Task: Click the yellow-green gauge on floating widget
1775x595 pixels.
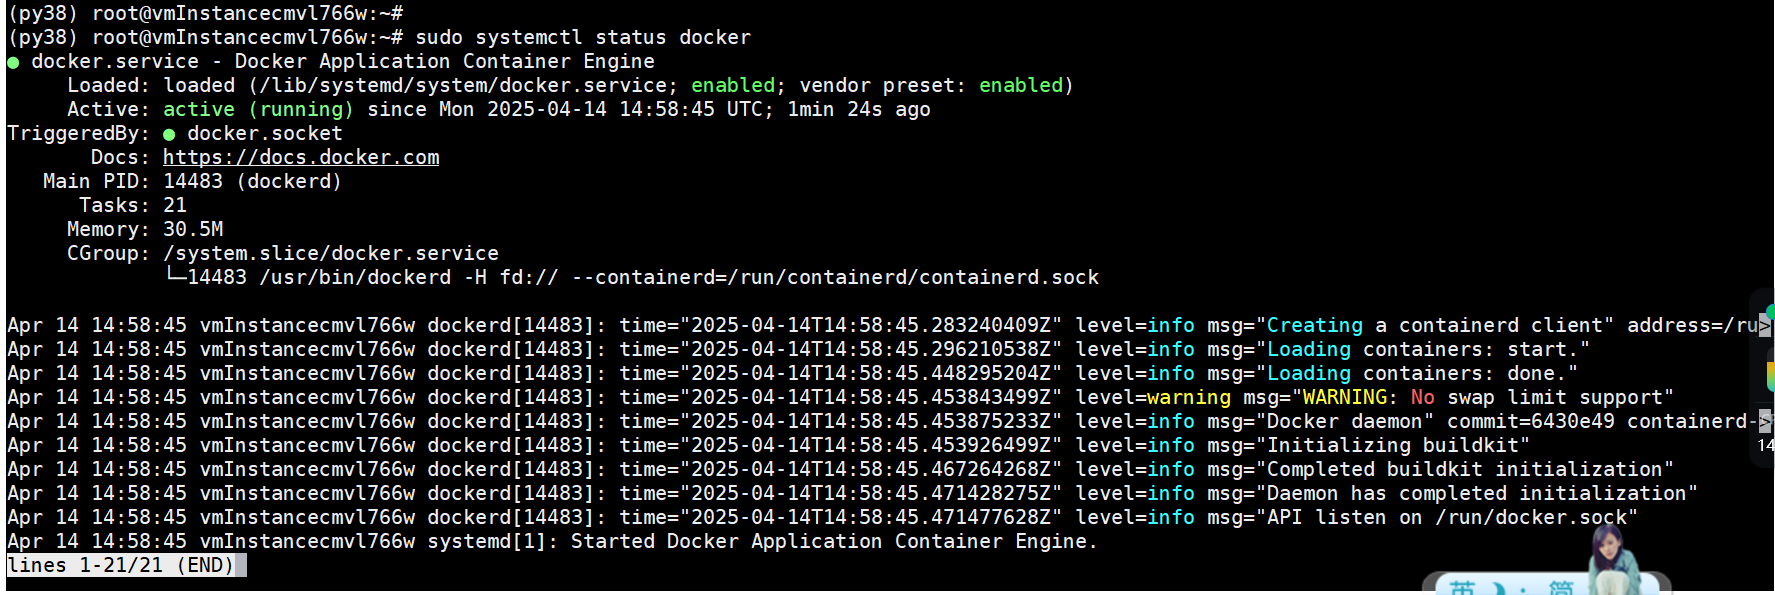Action: click(1770, 375)
